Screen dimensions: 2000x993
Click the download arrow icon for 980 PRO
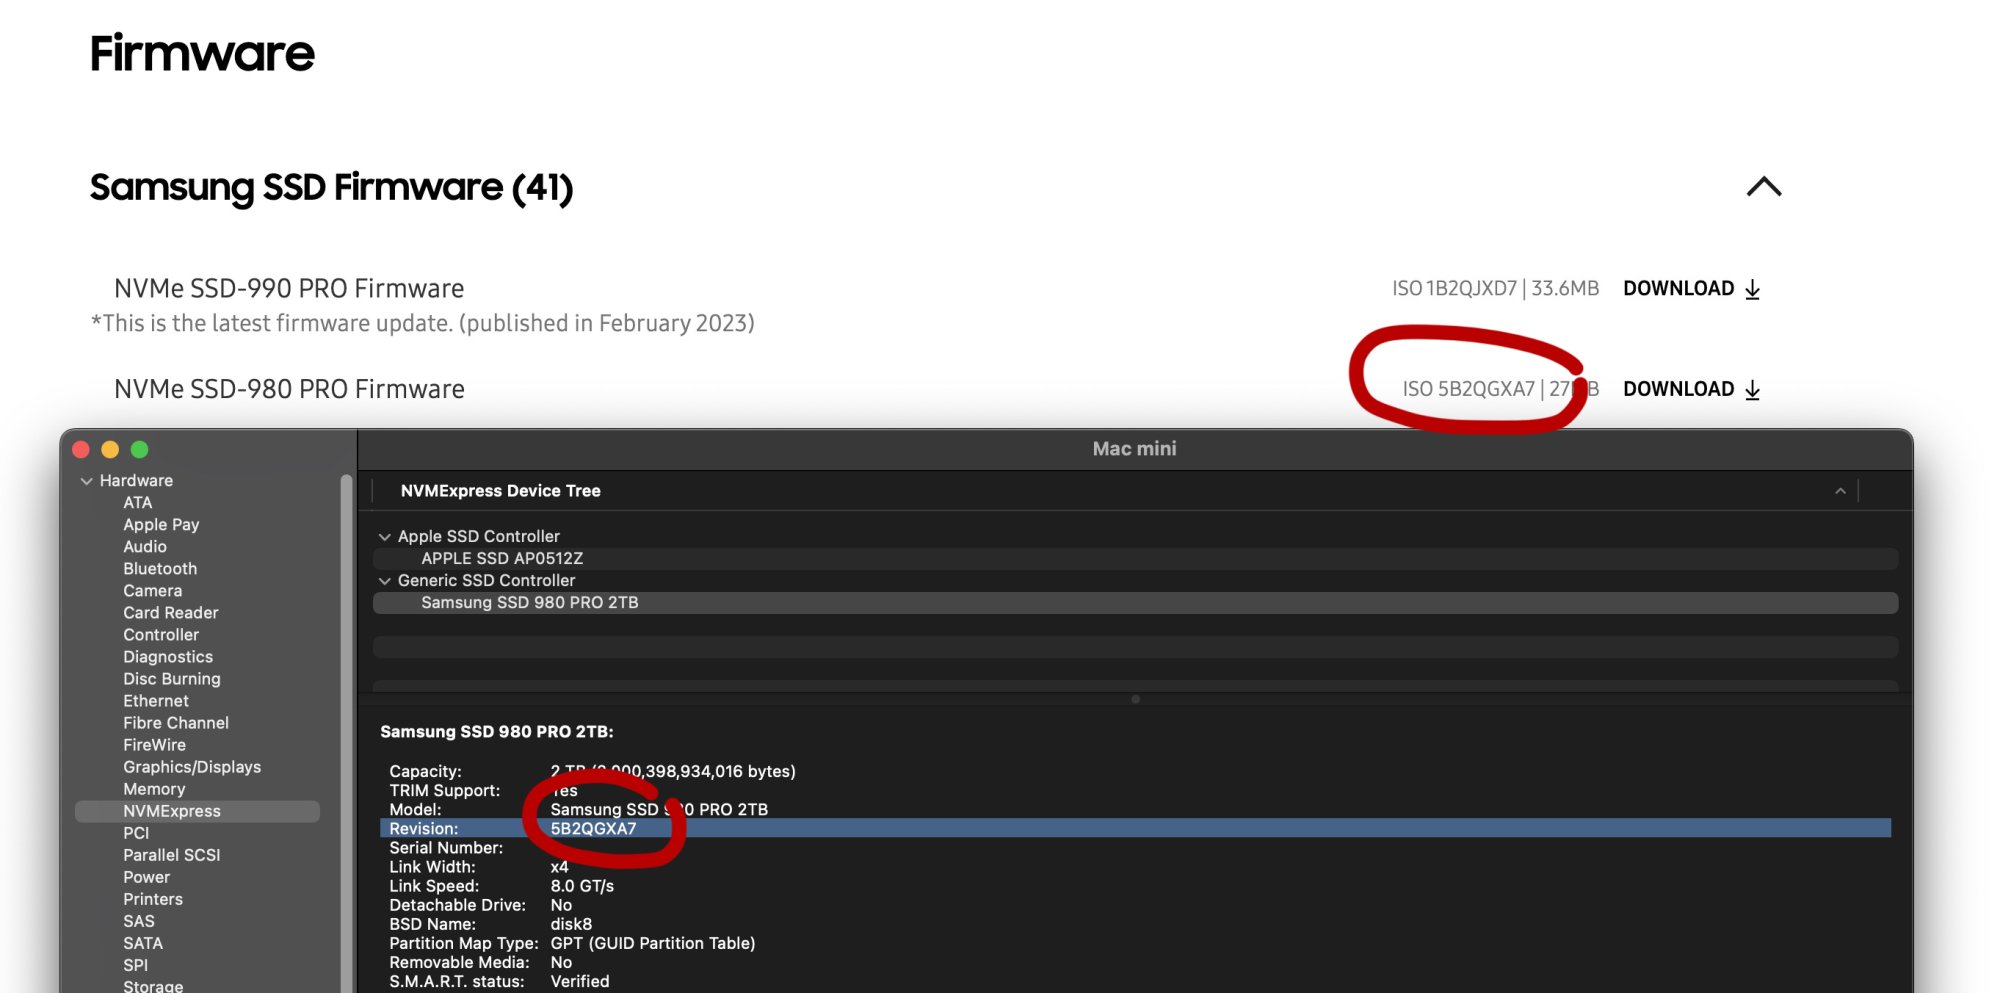click(x=1752, y=389)
